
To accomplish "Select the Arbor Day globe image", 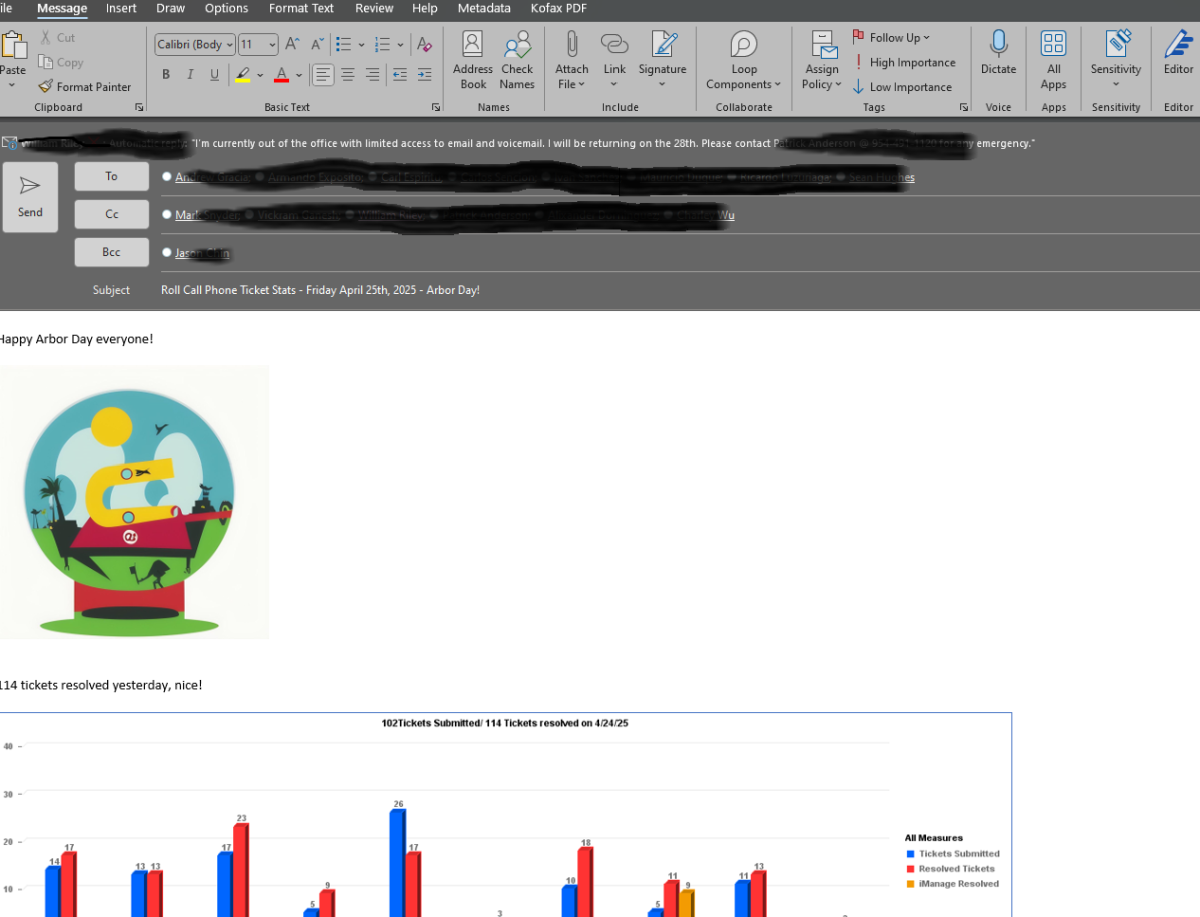I will click(134, 502).
